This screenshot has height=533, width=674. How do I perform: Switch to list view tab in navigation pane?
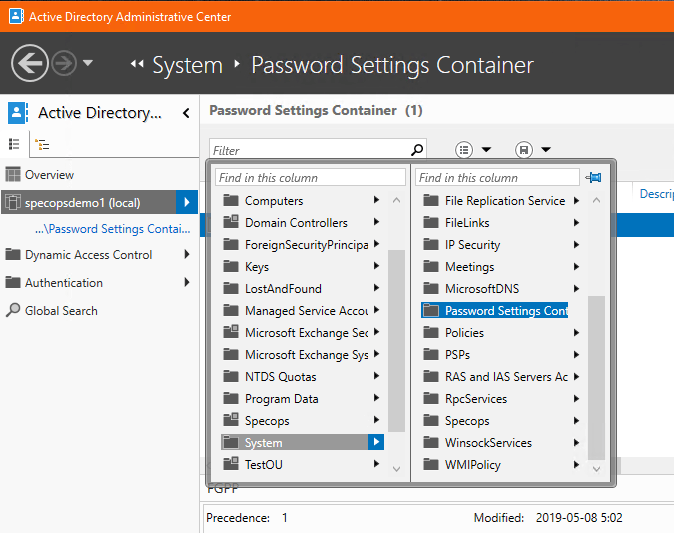point(14,144)
